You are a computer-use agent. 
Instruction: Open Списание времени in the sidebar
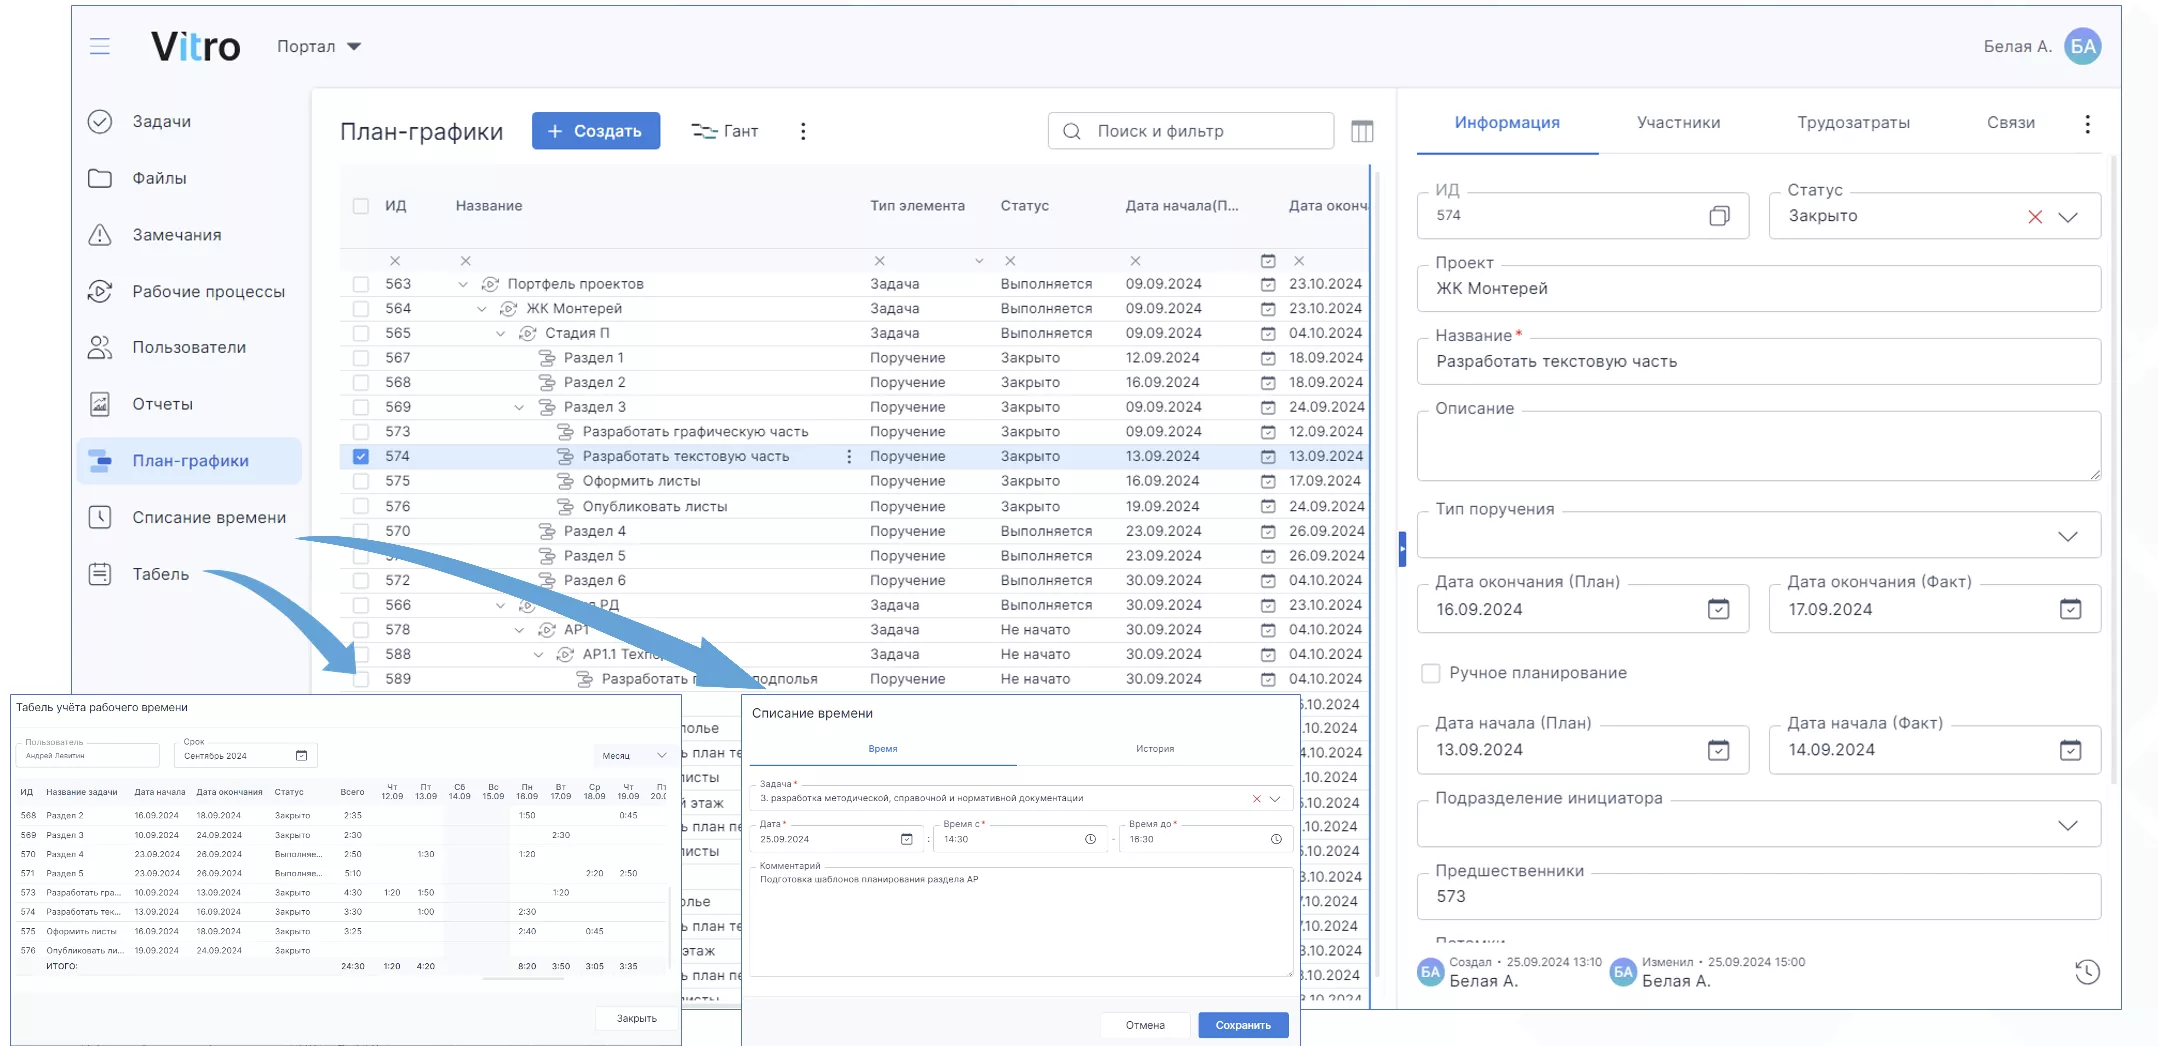pos(207,517)
